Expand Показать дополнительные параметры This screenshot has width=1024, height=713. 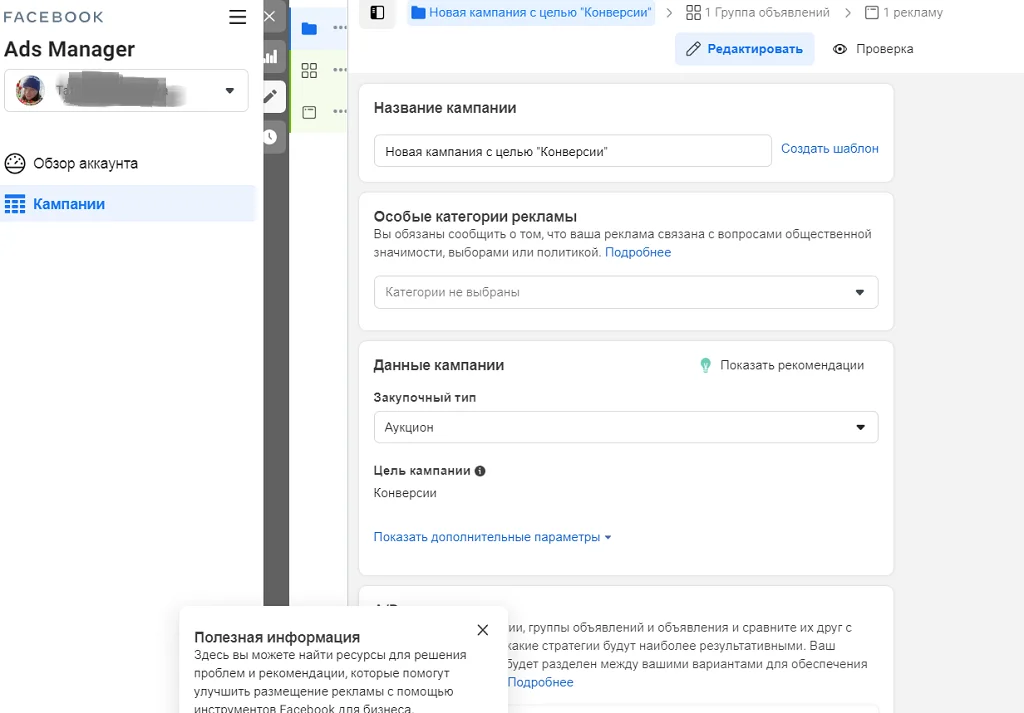pos(492,537)
